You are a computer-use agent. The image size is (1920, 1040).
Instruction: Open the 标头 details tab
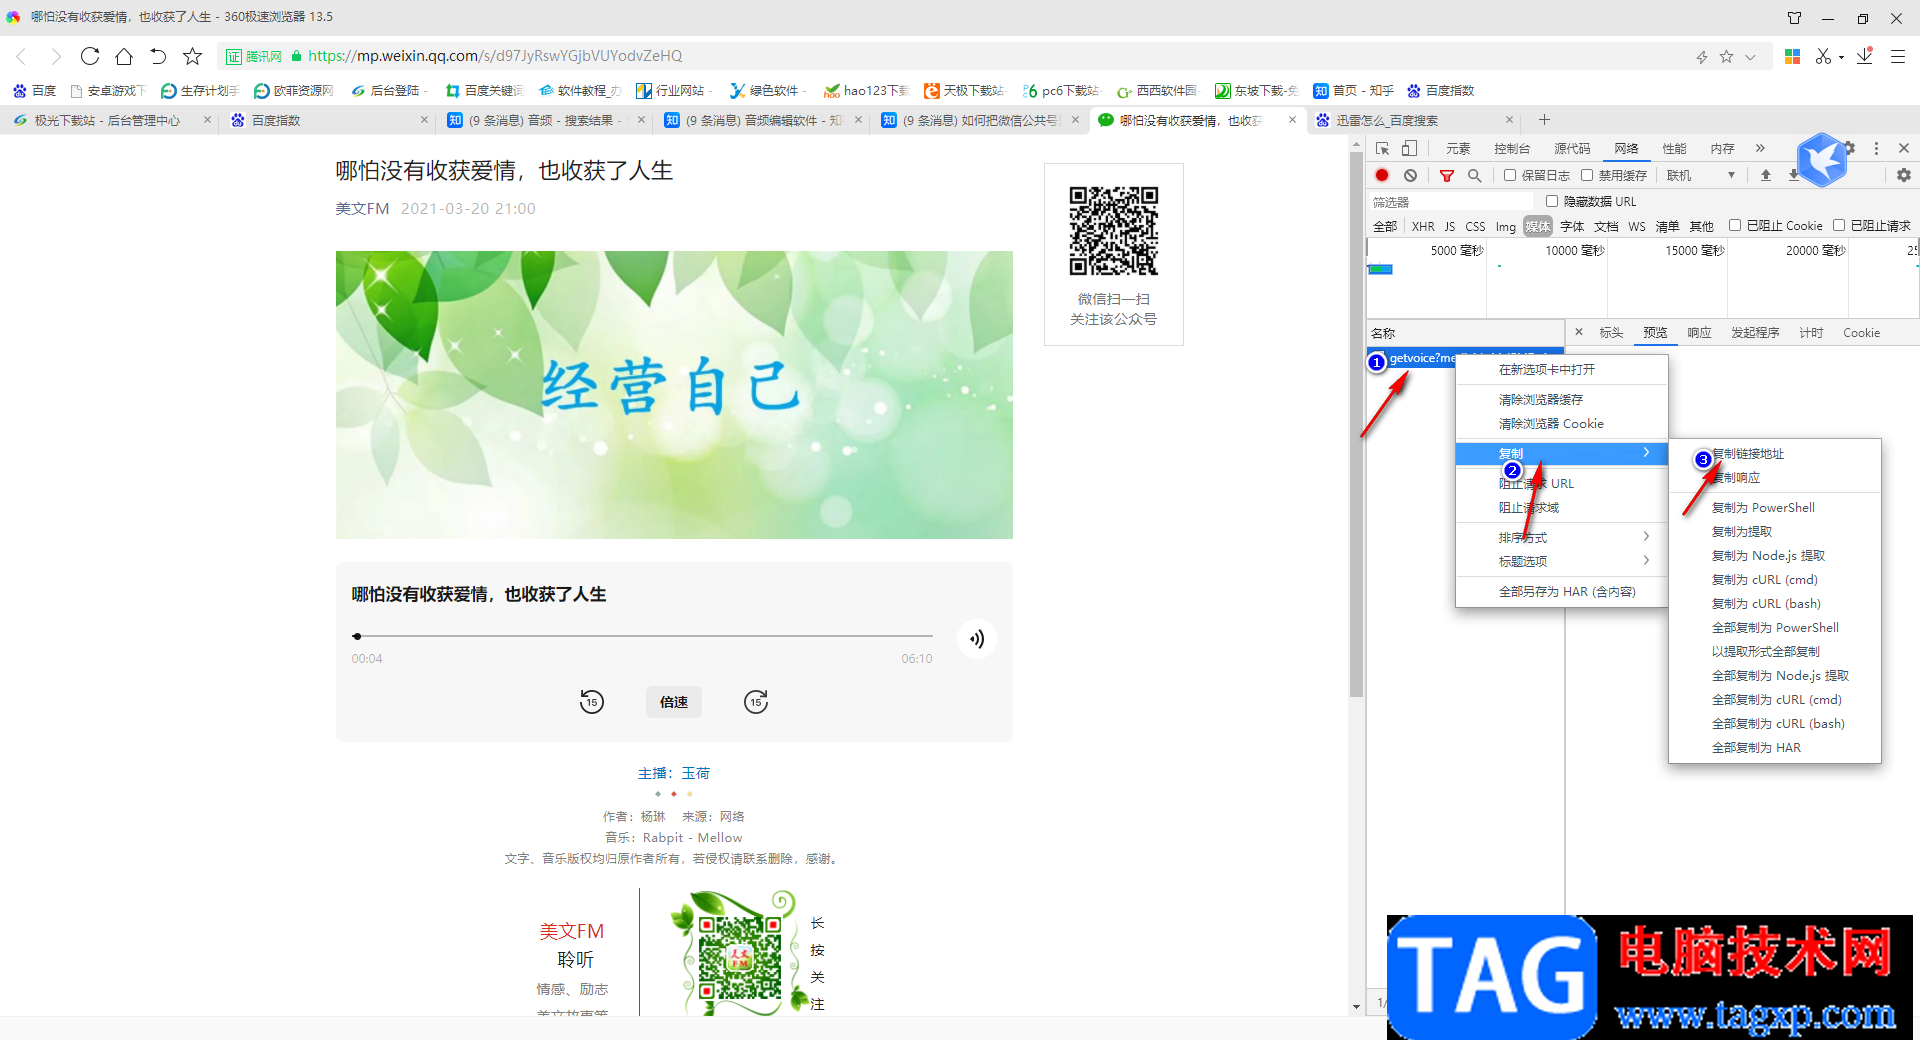click(1611, 332)
